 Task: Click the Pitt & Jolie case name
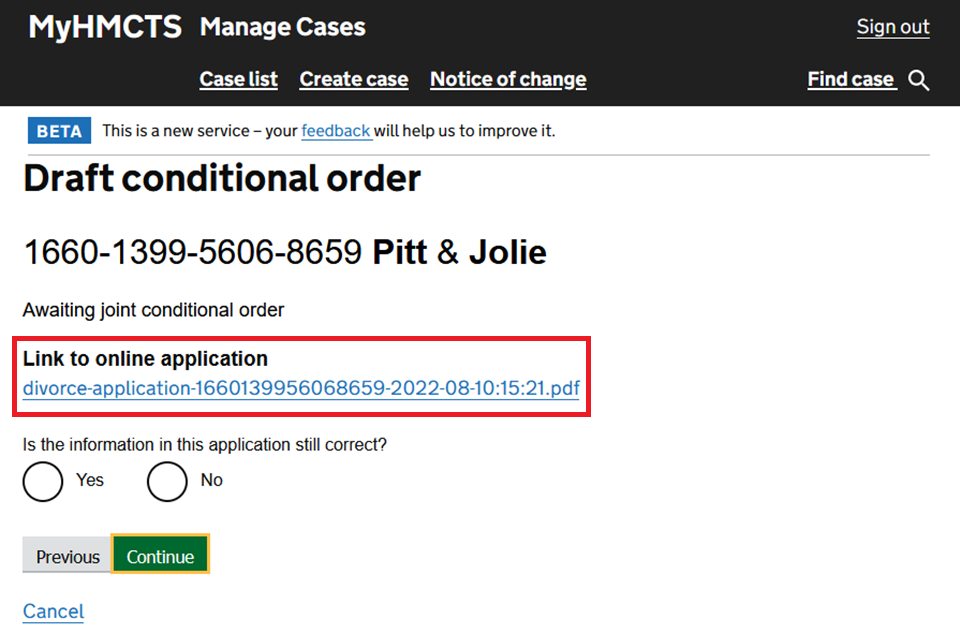pos(459,252)
